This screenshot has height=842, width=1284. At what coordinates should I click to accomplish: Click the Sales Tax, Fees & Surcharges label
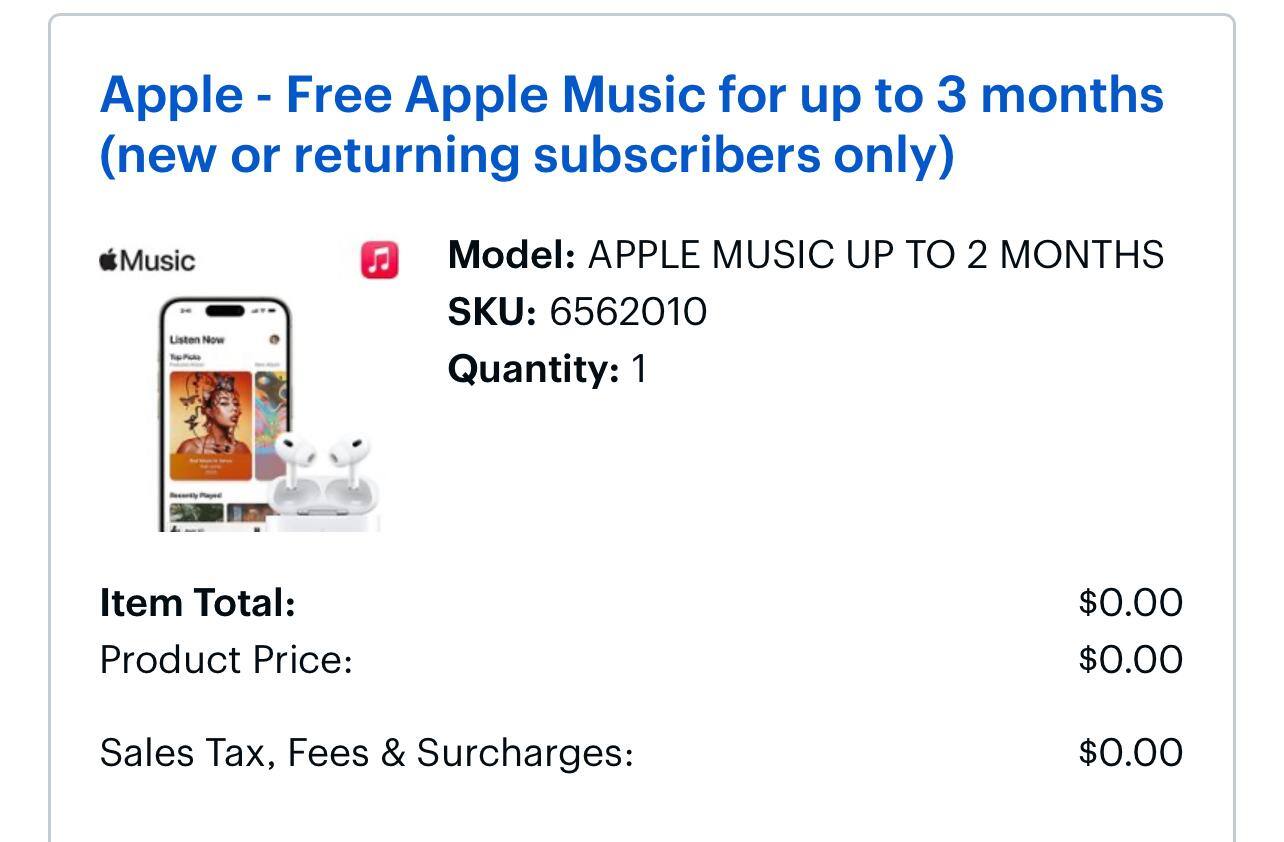click(366, 753)
